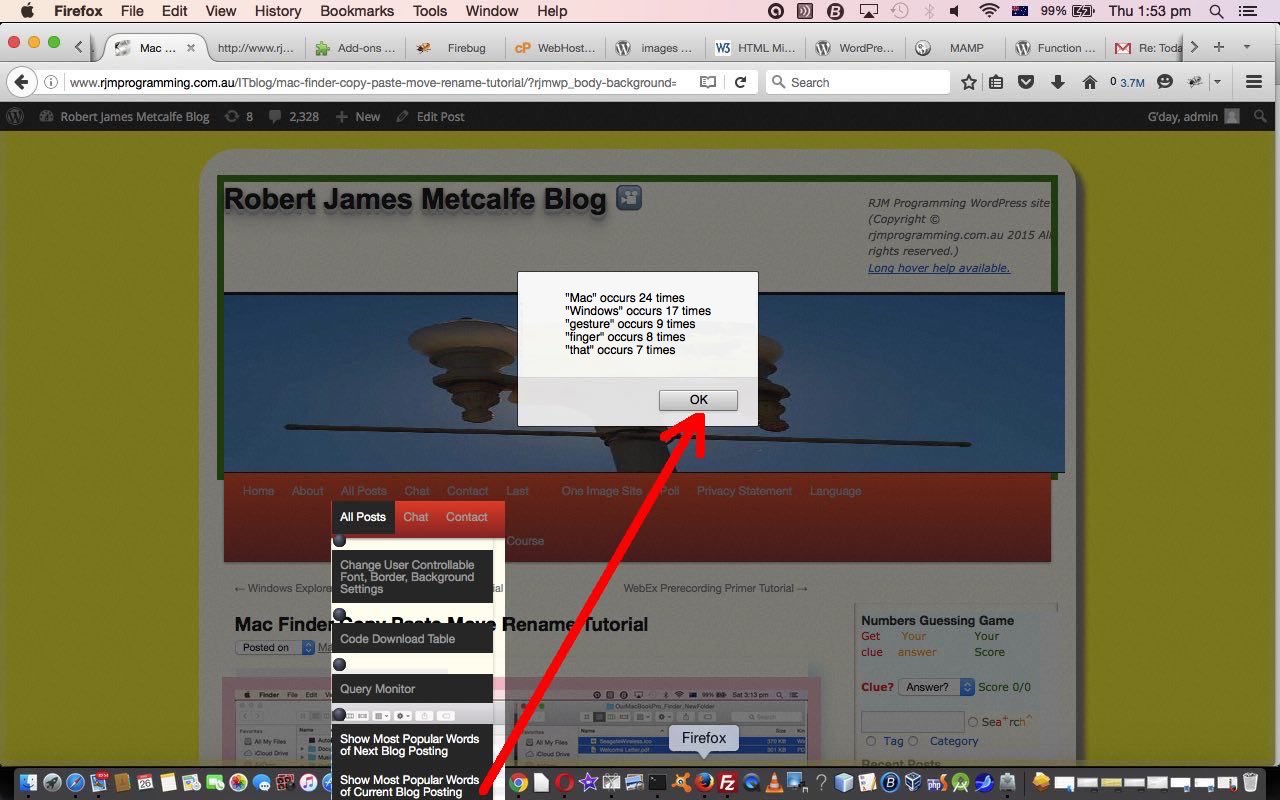Open a new tab with plus button
Screen dimensions: 1280x800
point(1218,47)
